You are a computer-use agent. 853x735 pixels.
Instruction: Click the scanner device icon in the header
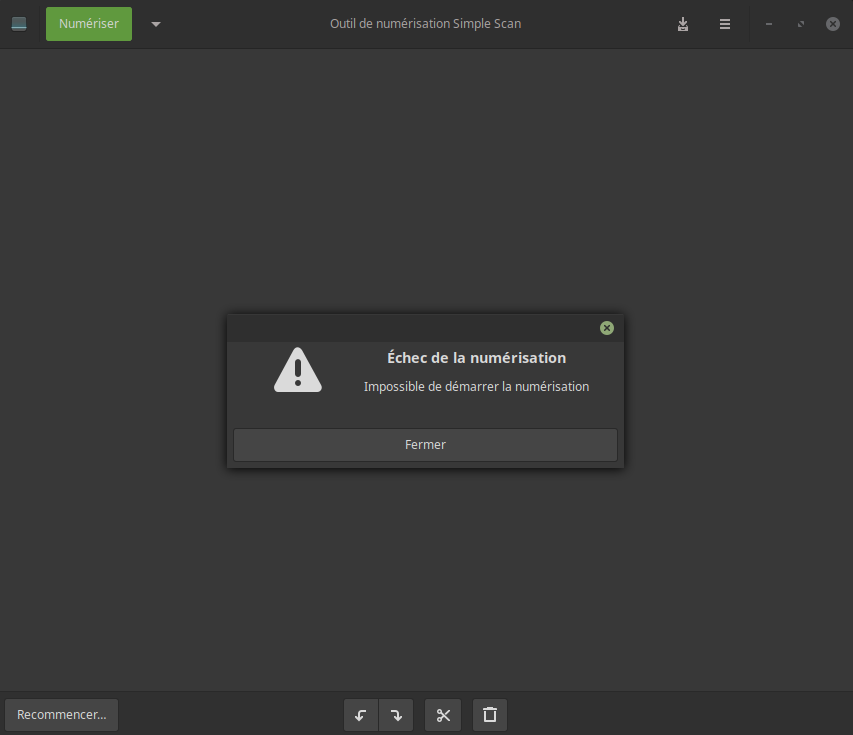click(x=19, y=24)
